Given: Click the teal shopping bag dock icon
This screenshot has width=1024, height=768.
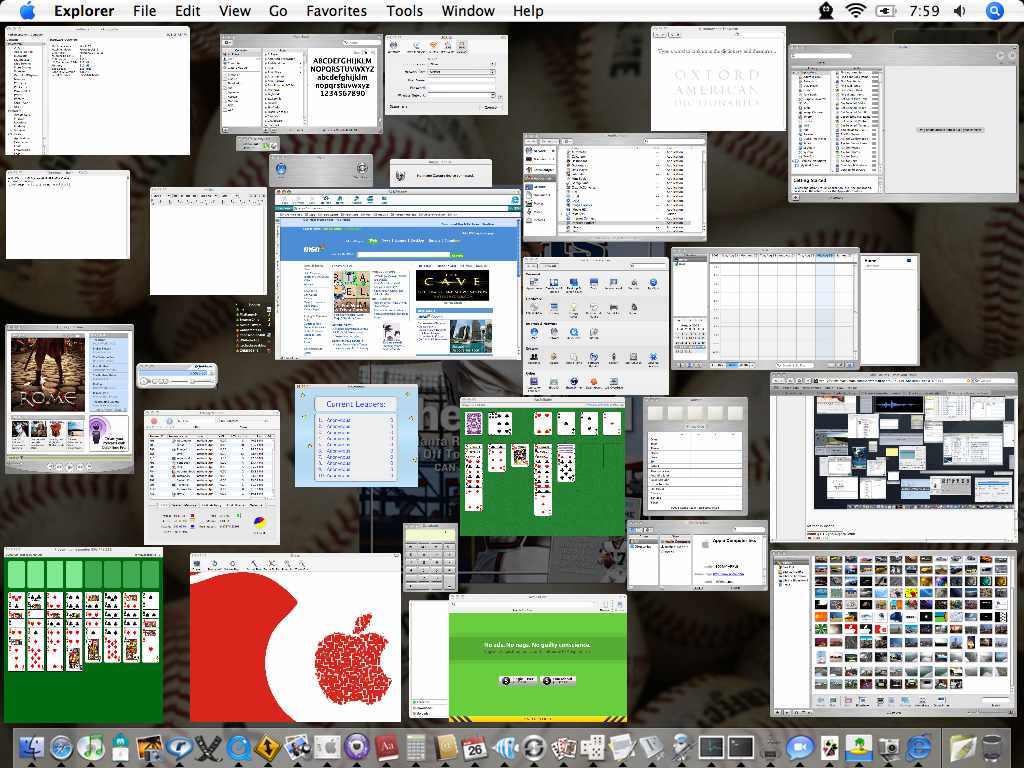Looking at the screenshot, I should [121, 747].
